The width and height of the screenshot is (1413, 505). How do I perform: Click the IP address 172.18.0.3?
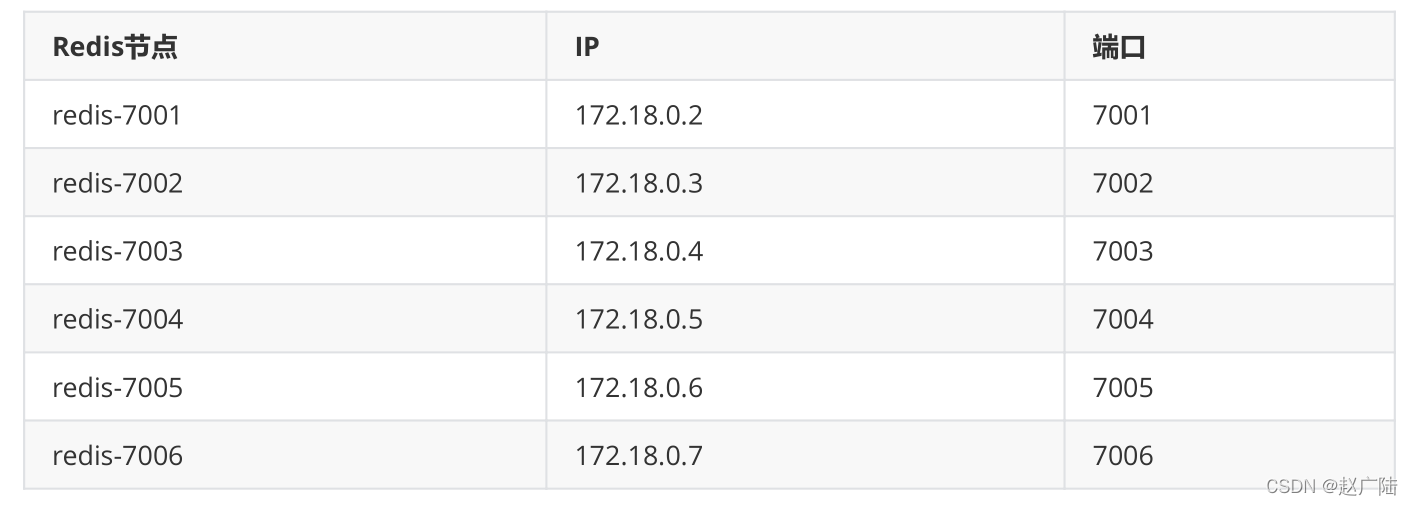638,183
